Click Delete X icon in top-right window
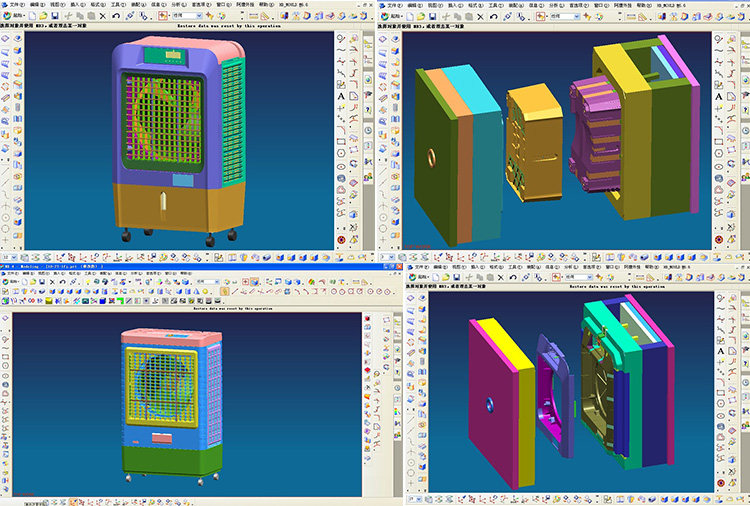The image size is (750, 506). (x=480, y=17)
